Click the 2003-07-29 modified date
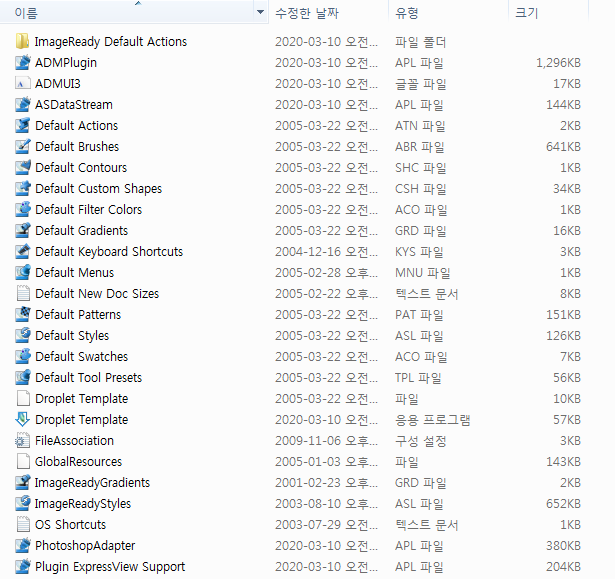The height and width of the screenshot is (579, 615). pyautogui.click(x=326, y=524)
